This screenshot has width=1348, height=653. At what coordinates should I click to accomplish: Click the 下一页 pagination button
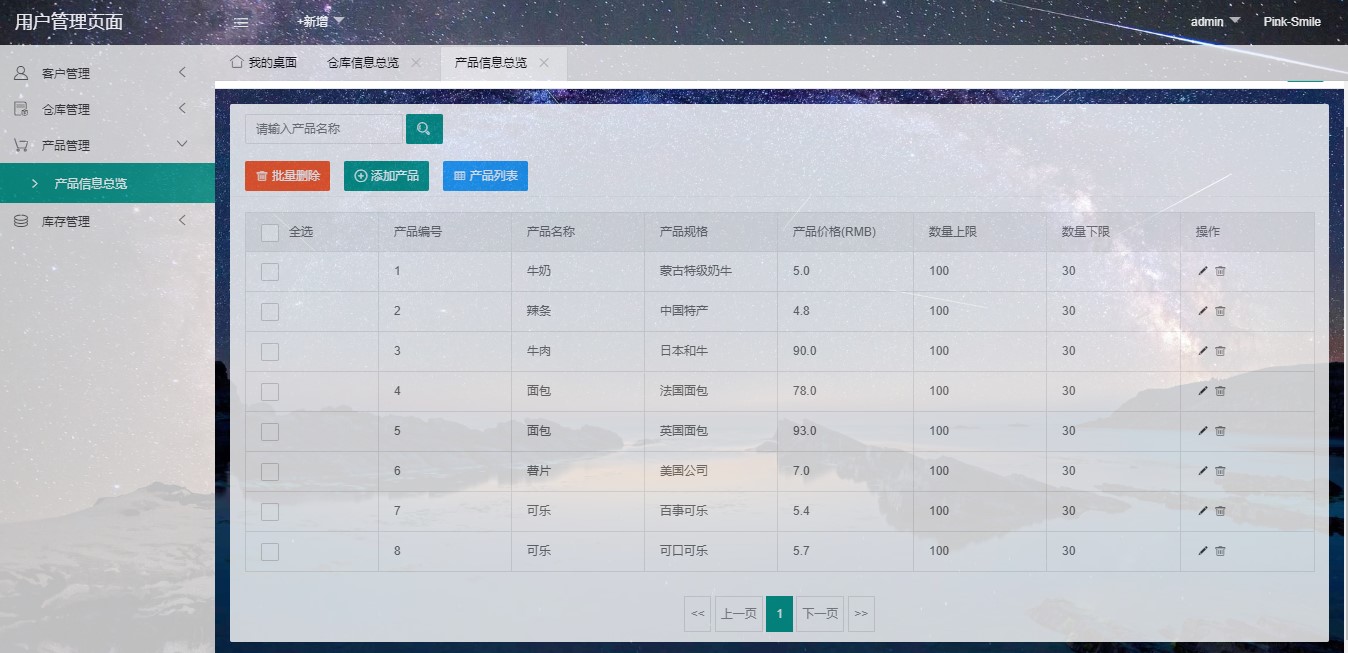point(819,614)
